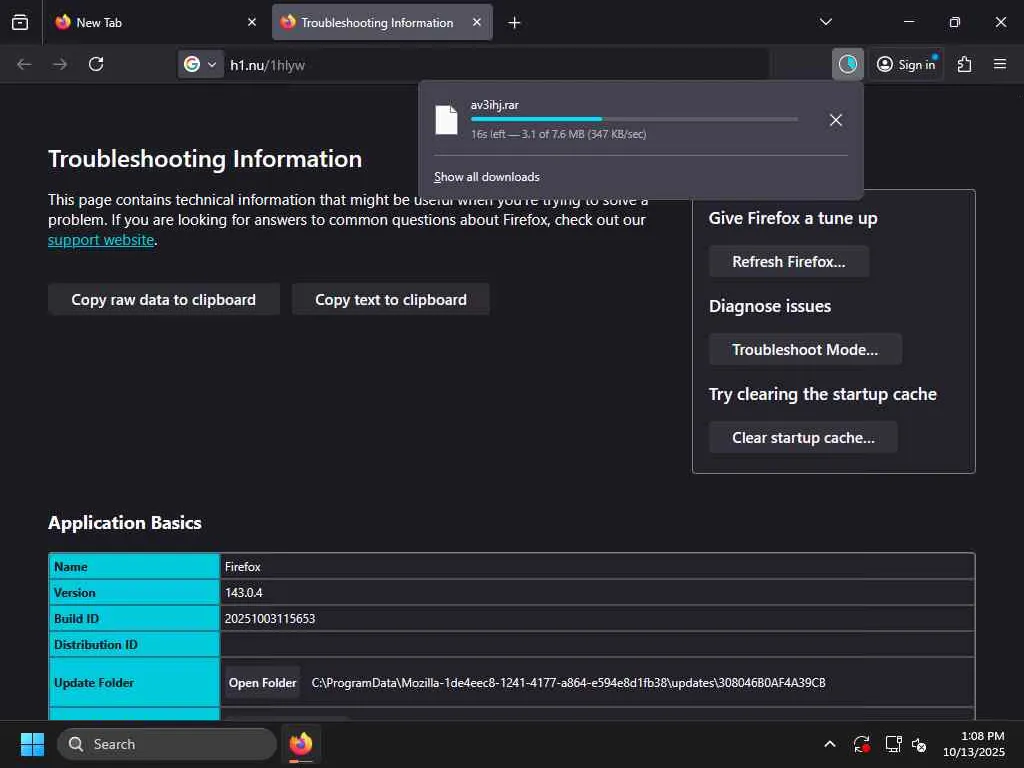Open the network display tray icon

coord(893,744)
